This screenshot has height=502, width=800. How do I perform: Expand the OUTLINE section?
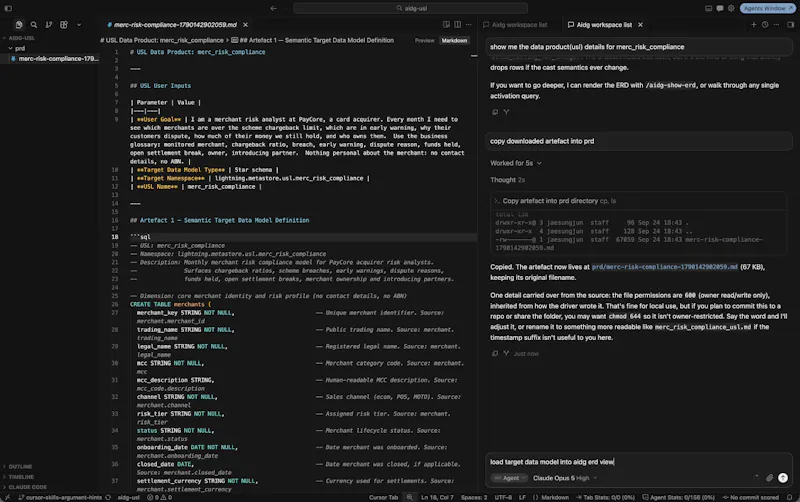pyautogui.click(x=18, y=467)
